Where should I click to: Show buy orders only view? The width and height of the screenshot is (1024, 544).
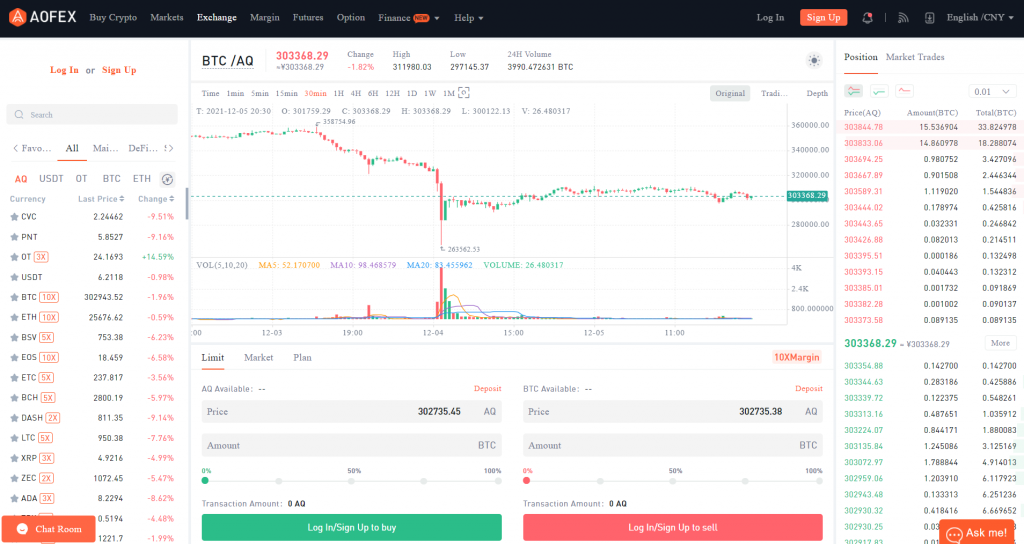click(x=879, y=91)
